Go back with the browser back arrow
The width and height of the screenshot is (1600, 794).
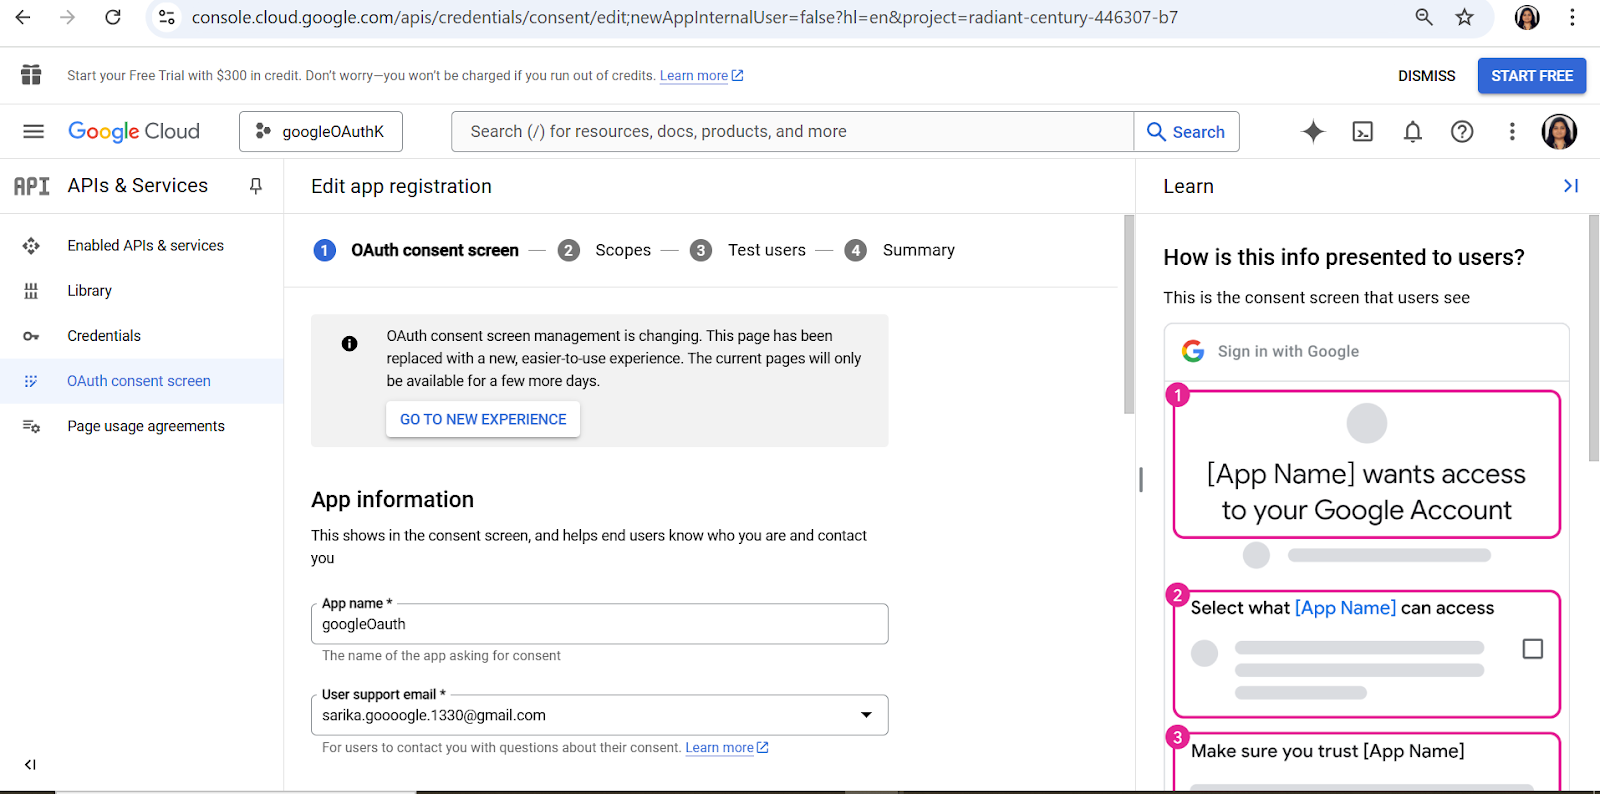coord(23,17)
